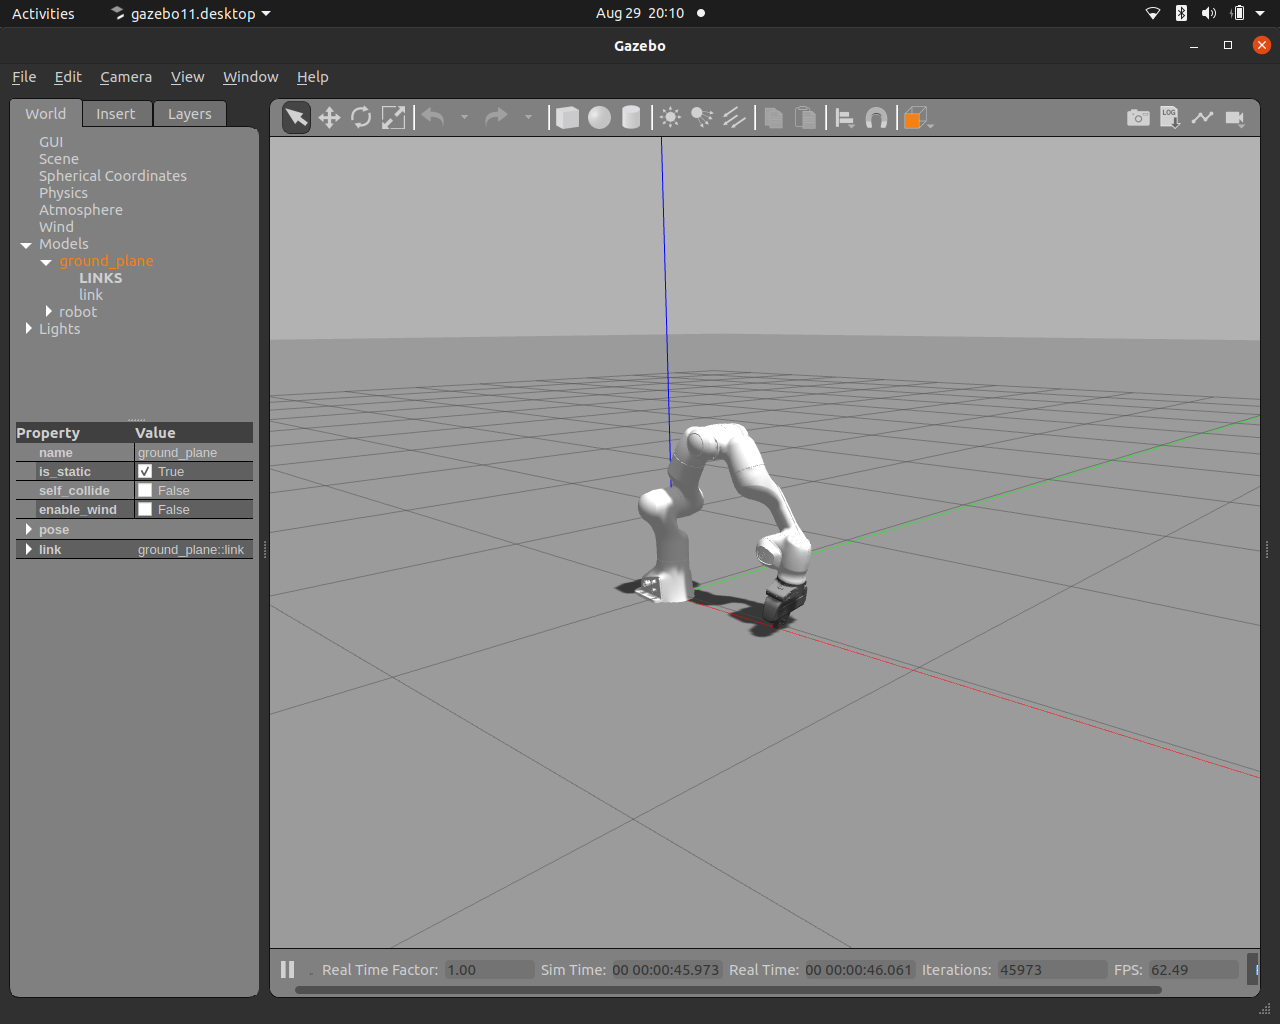Add a directional light

point(734,118)
